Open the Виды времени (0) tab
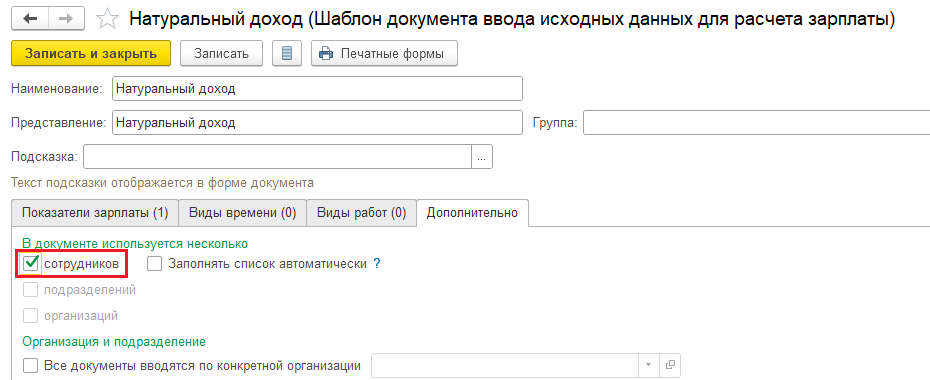Screen dimensions: 930x380 pyautogui.click(x=243, y=213)
